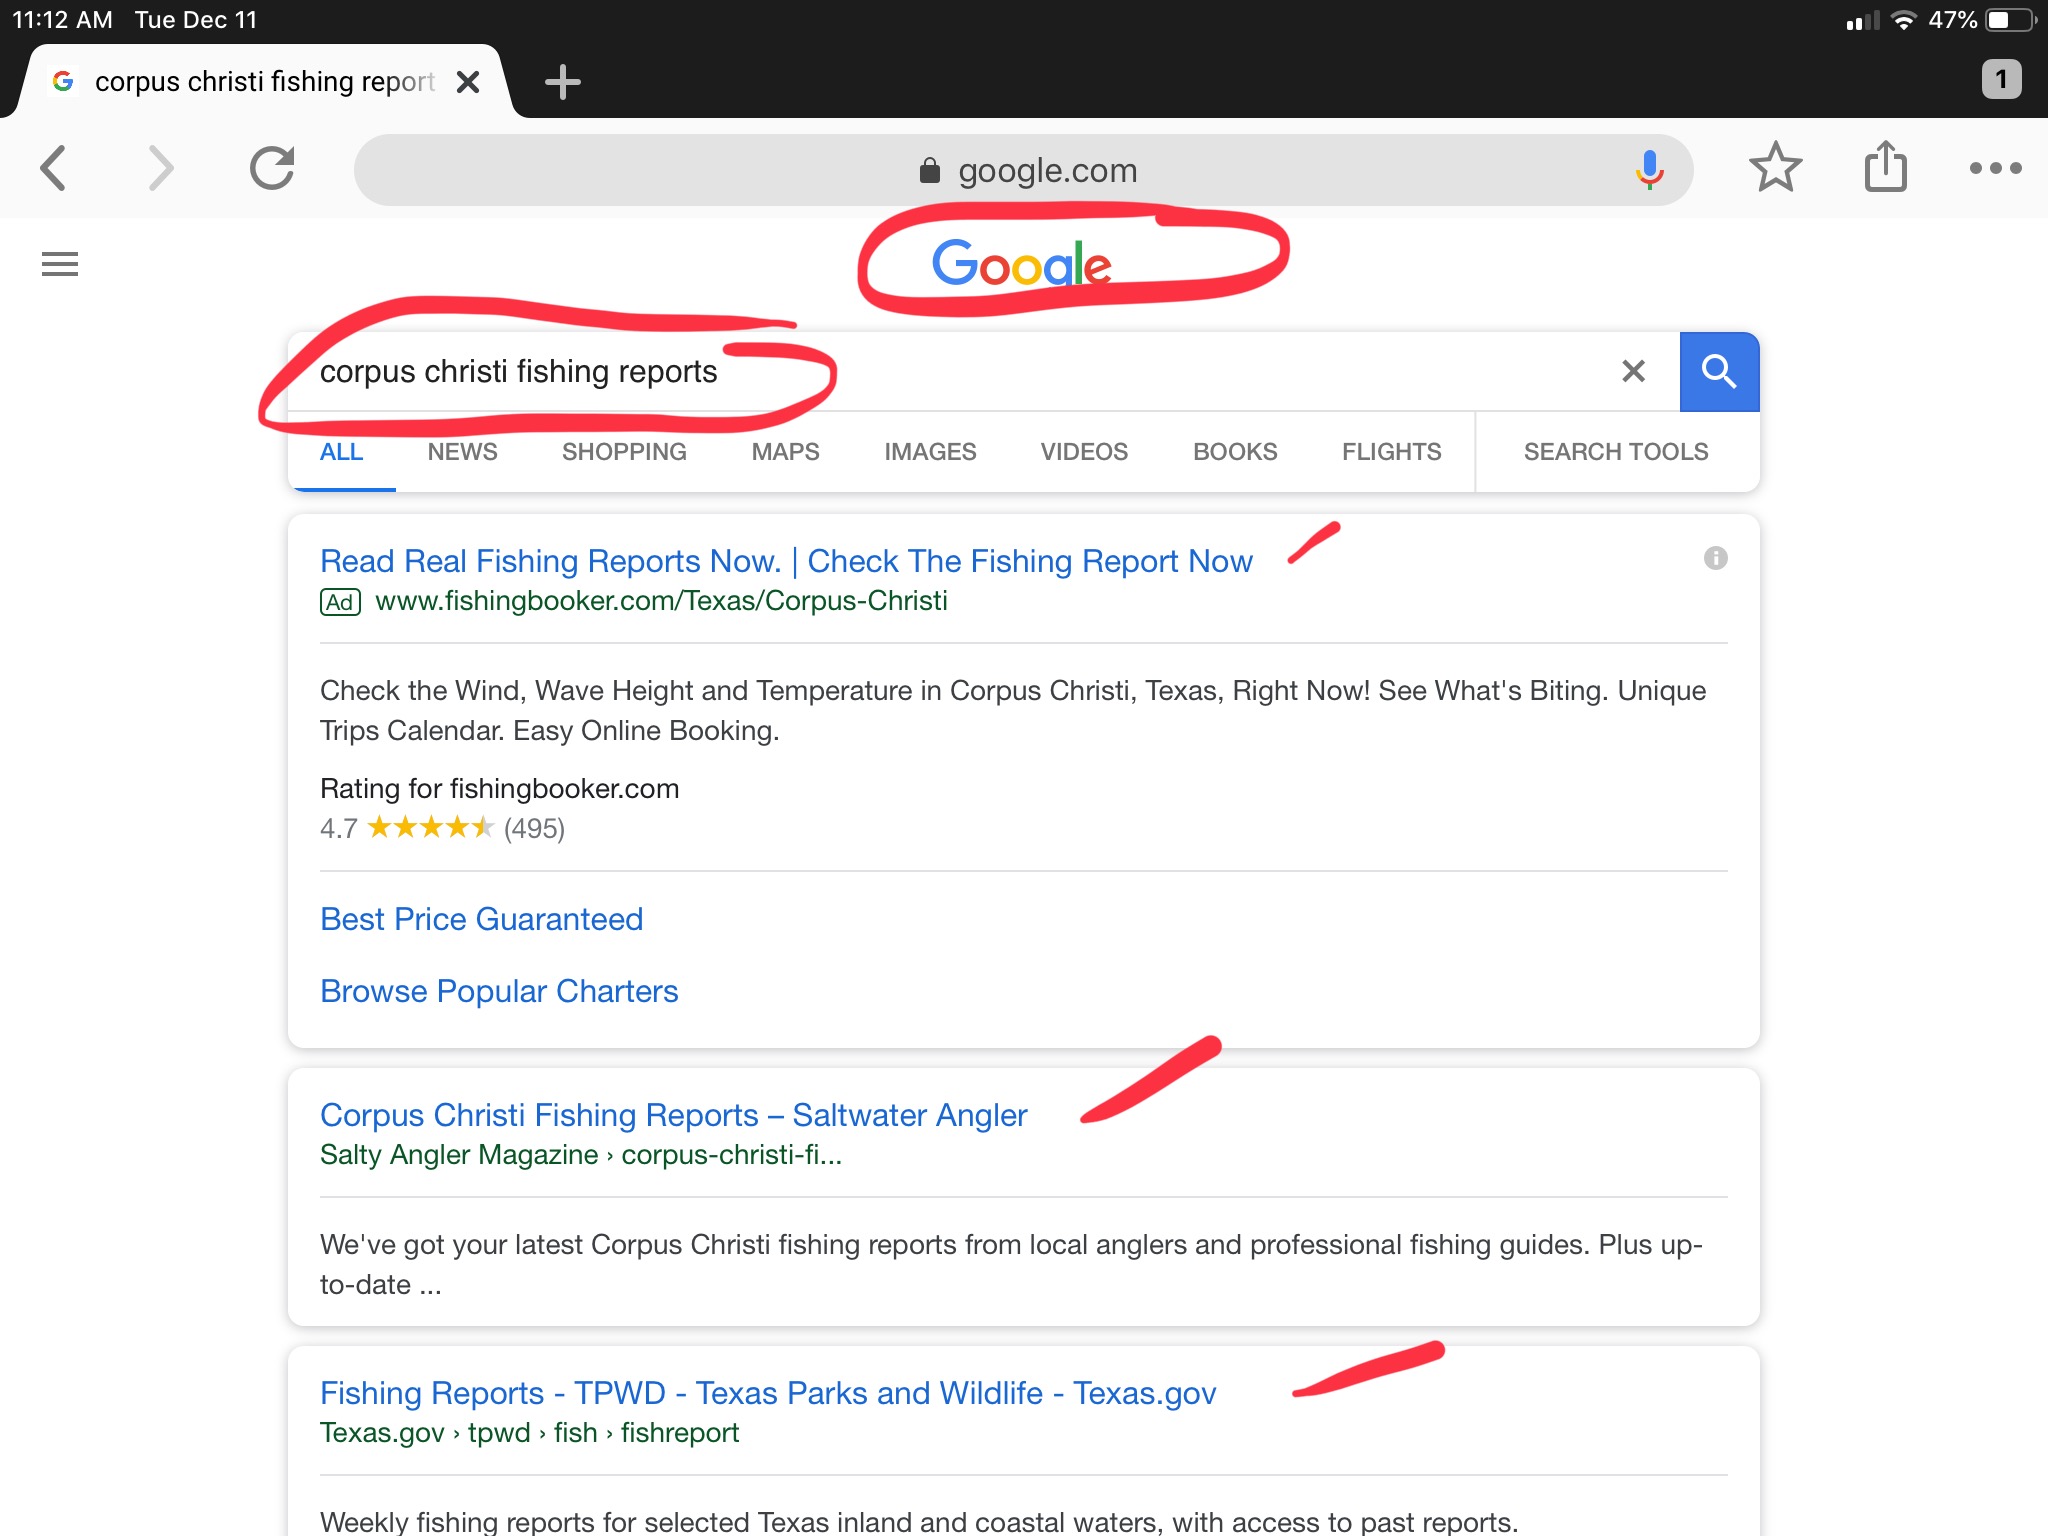This screenshot has height=1536, width=2048.
Task: Expand the Search Tools options
Action: tap(1615, 452)
